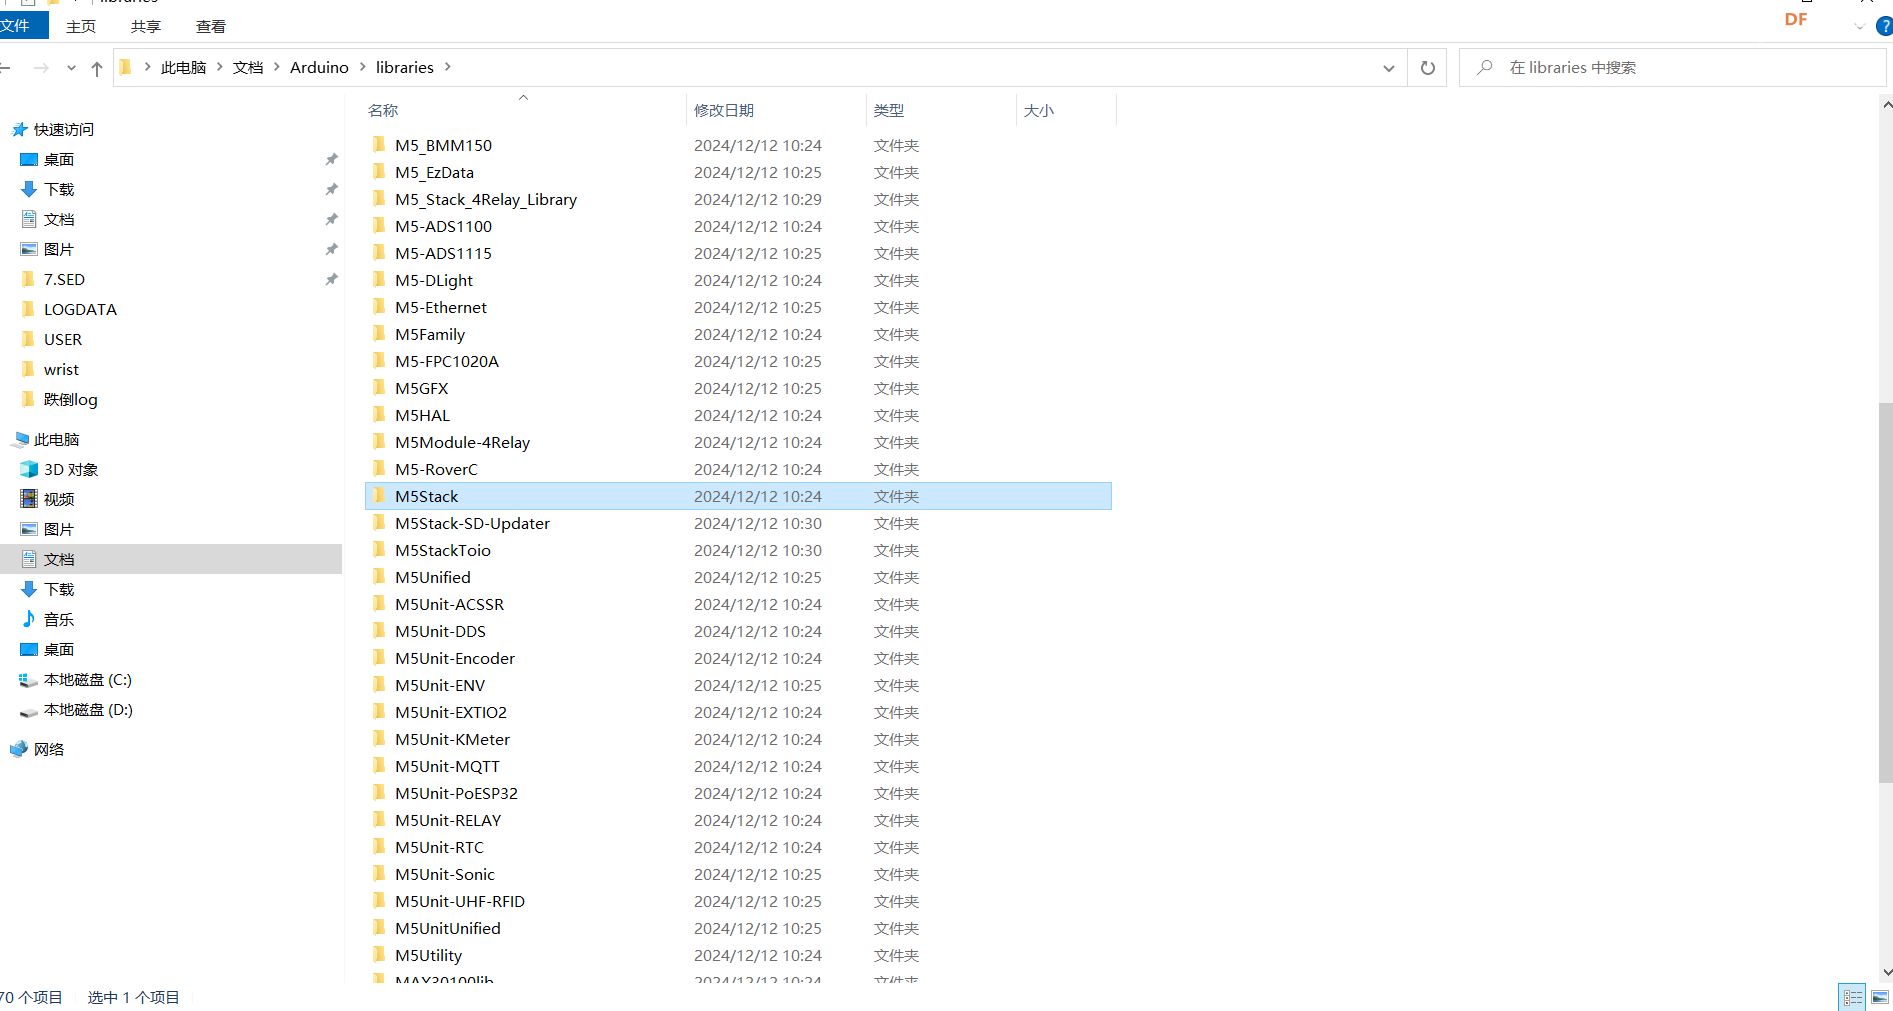This screenshot has height=1011, width=1893.
Task: Expand the ribbon with the chevron
Action: pyautogui.click(x=1859, y=27)
